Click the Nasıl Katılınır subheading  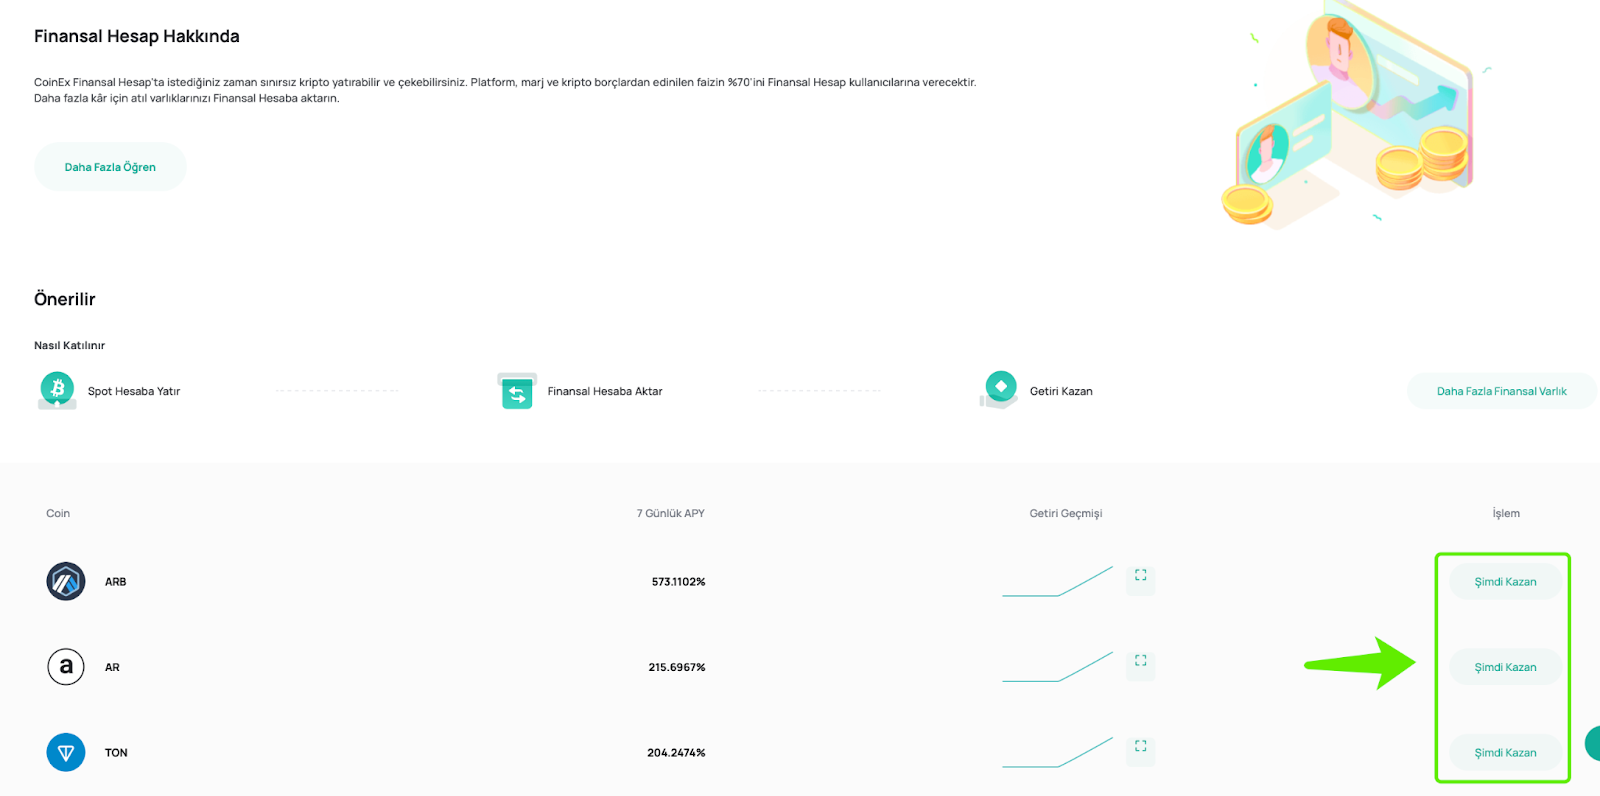(69, 345)
